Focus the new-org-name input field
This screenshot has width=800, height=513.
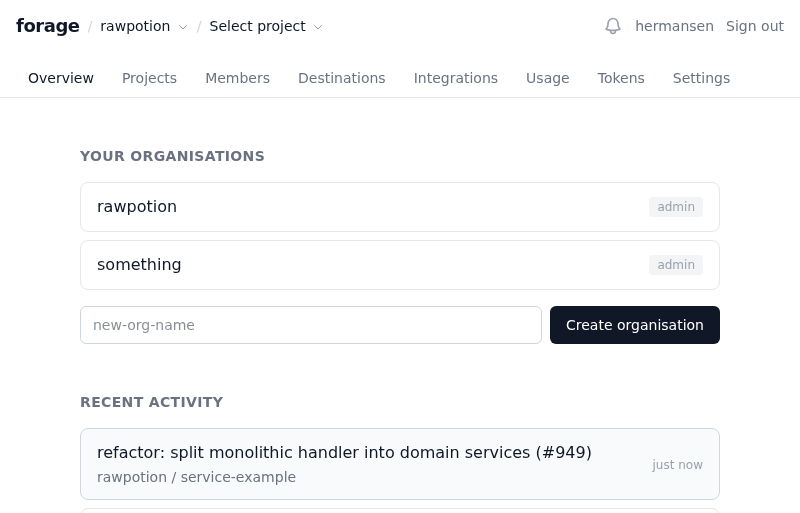click(311, 325)
